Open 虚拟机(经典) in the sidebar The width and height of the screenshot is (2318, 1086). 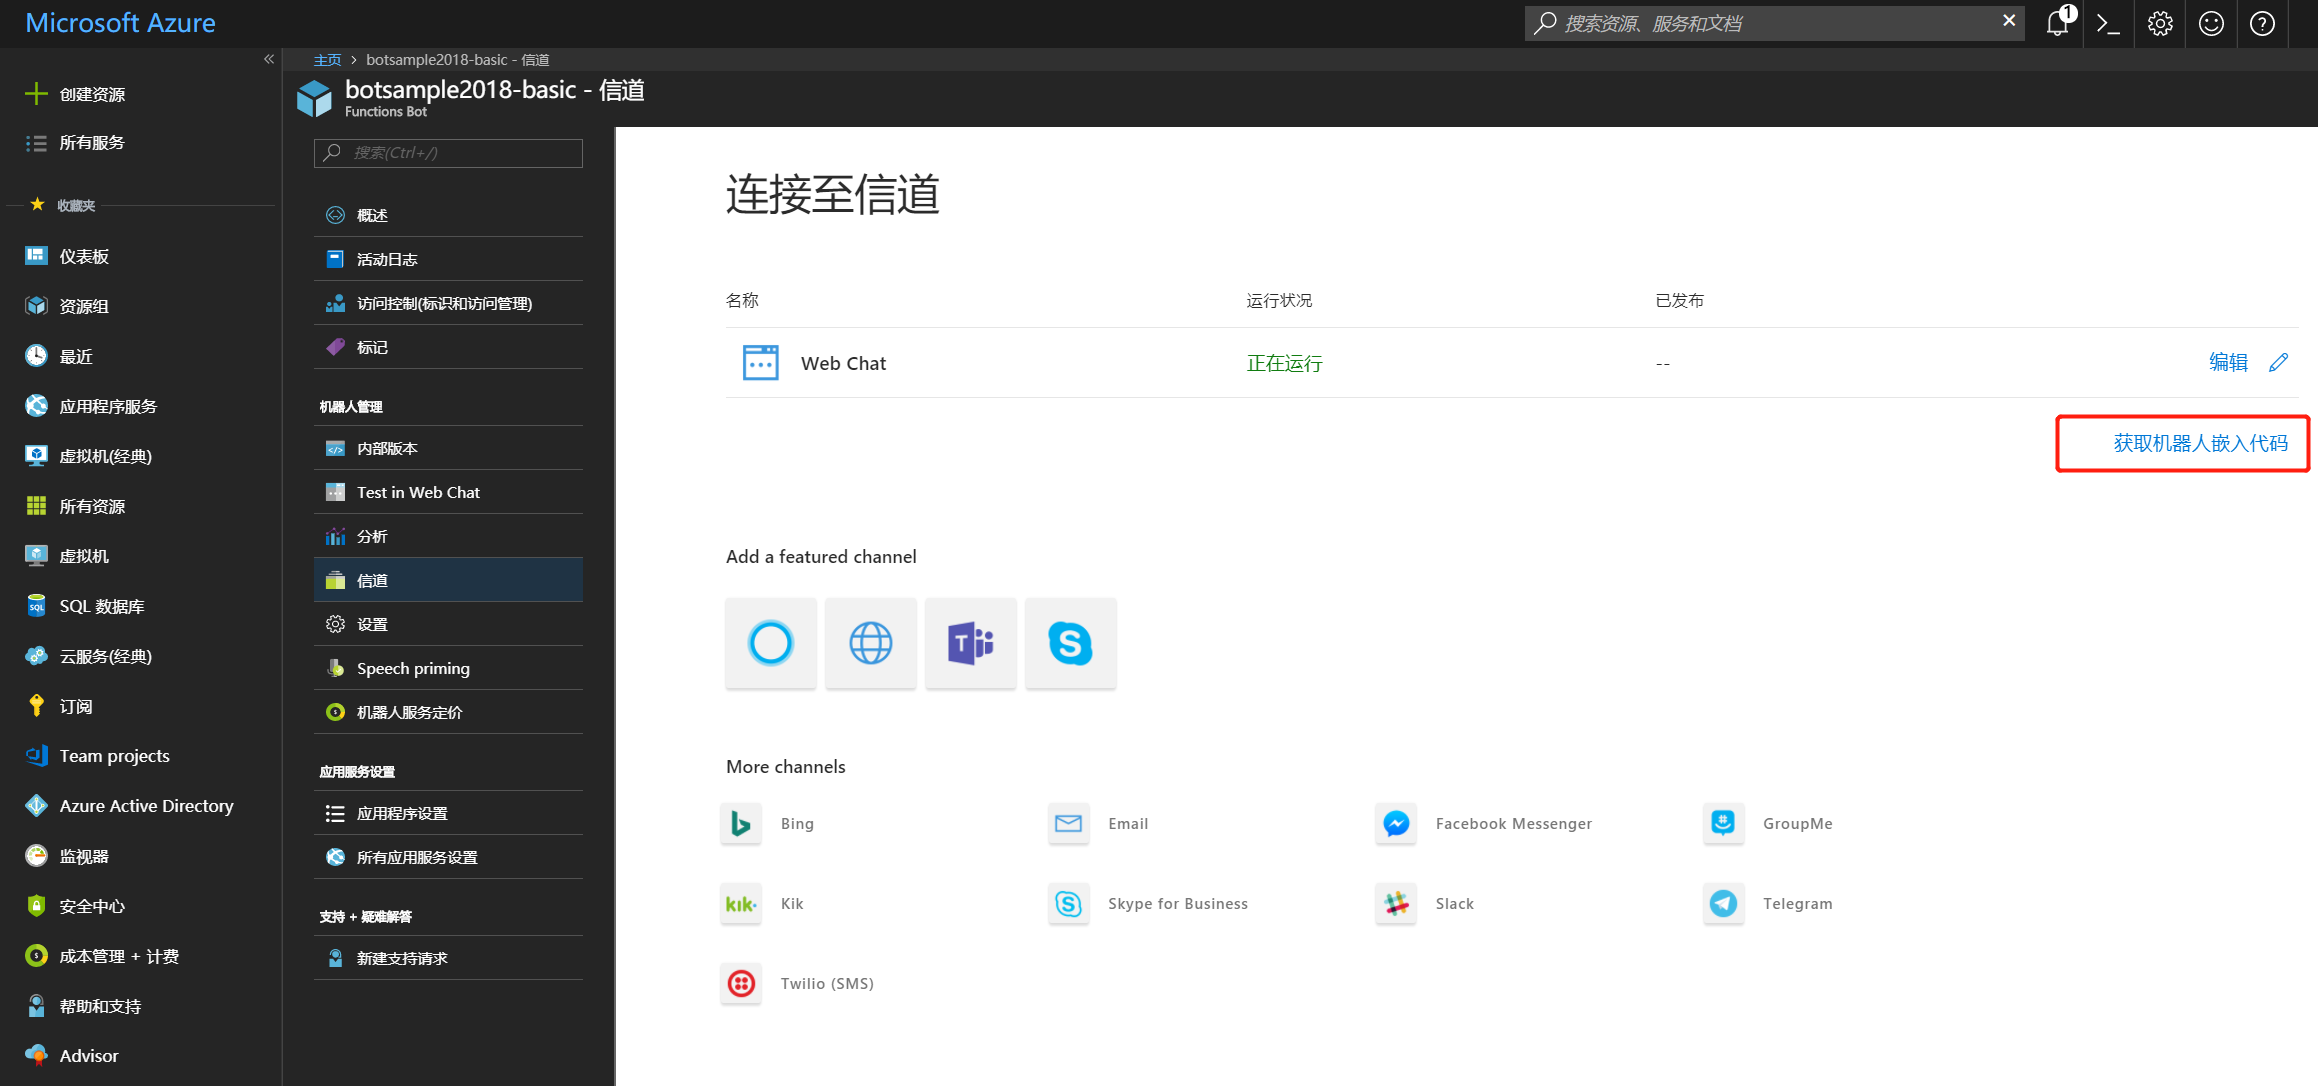(105, 456)
